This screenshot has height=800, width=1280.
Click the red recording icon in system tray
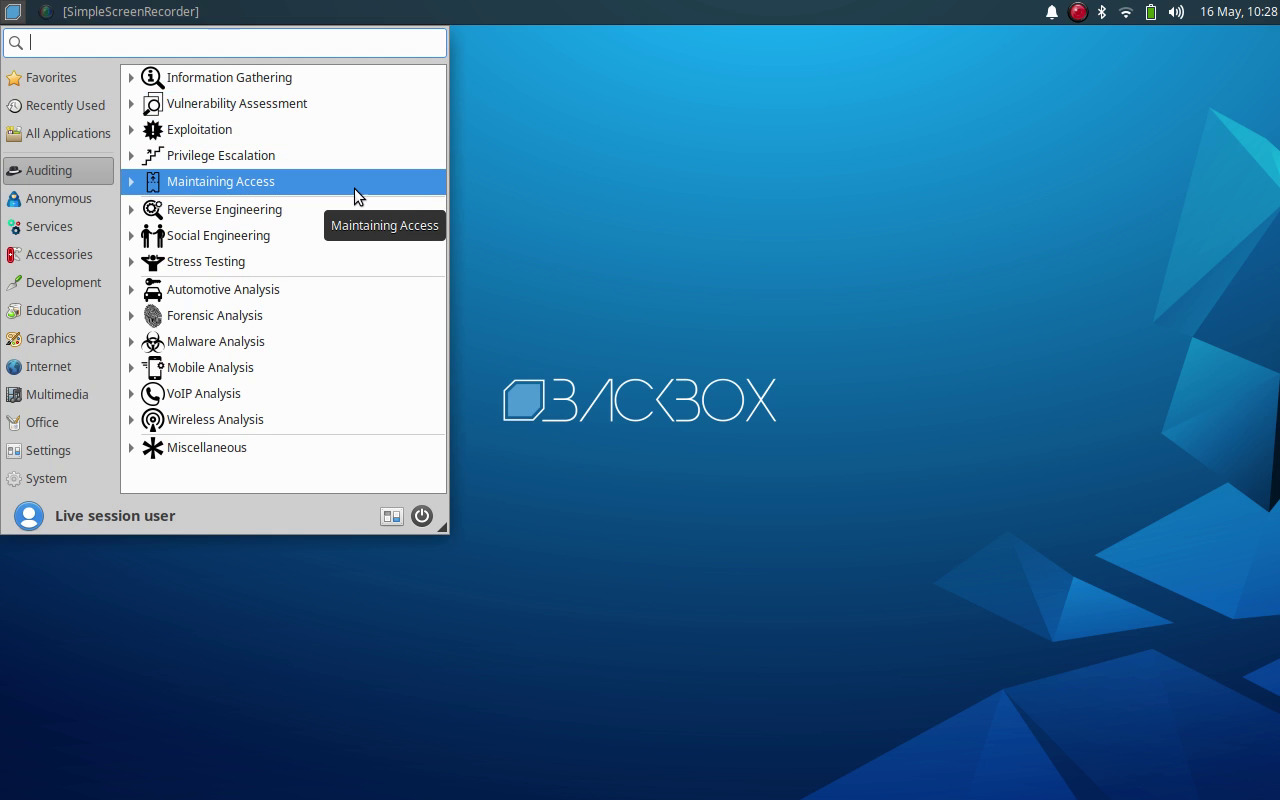coord(1078,12)
